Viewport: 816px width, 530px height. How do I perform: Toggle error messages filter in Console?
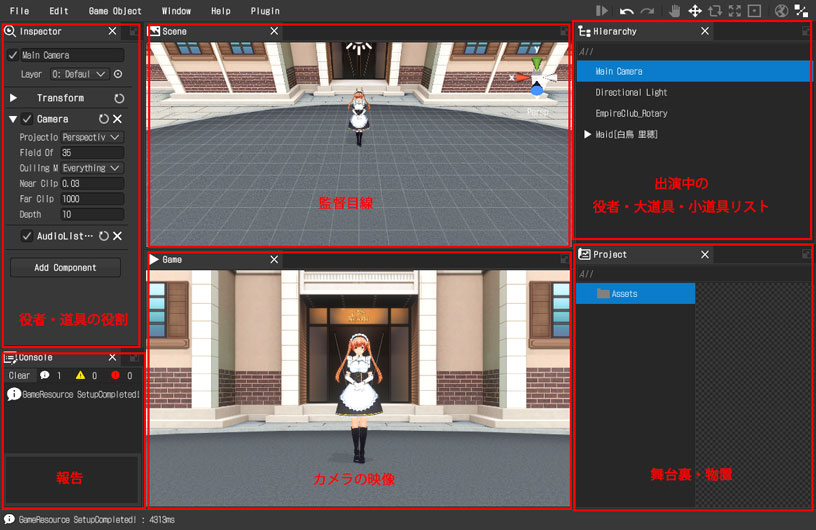115,375
